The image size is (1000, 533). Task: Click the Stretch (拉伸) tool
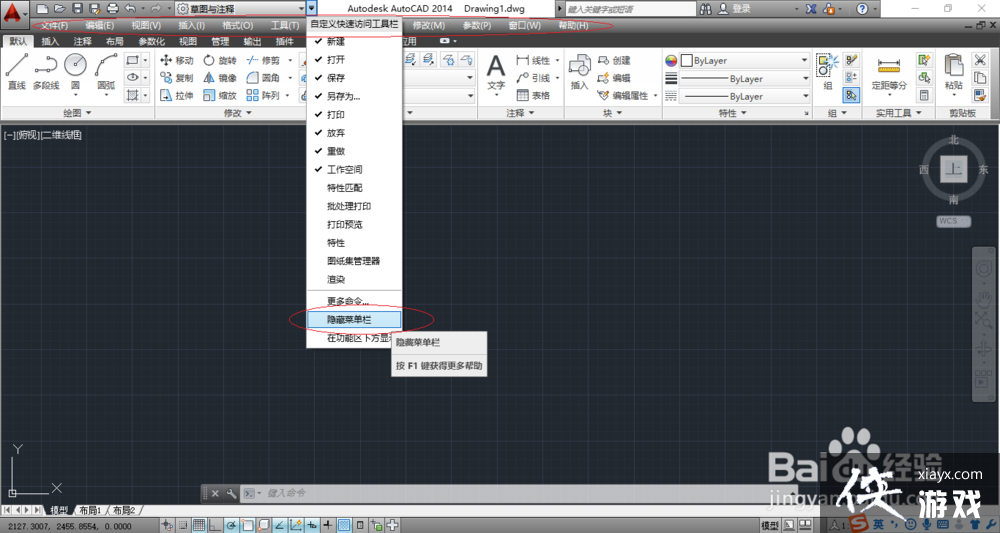pyautogui.click(x=177, y=96)
